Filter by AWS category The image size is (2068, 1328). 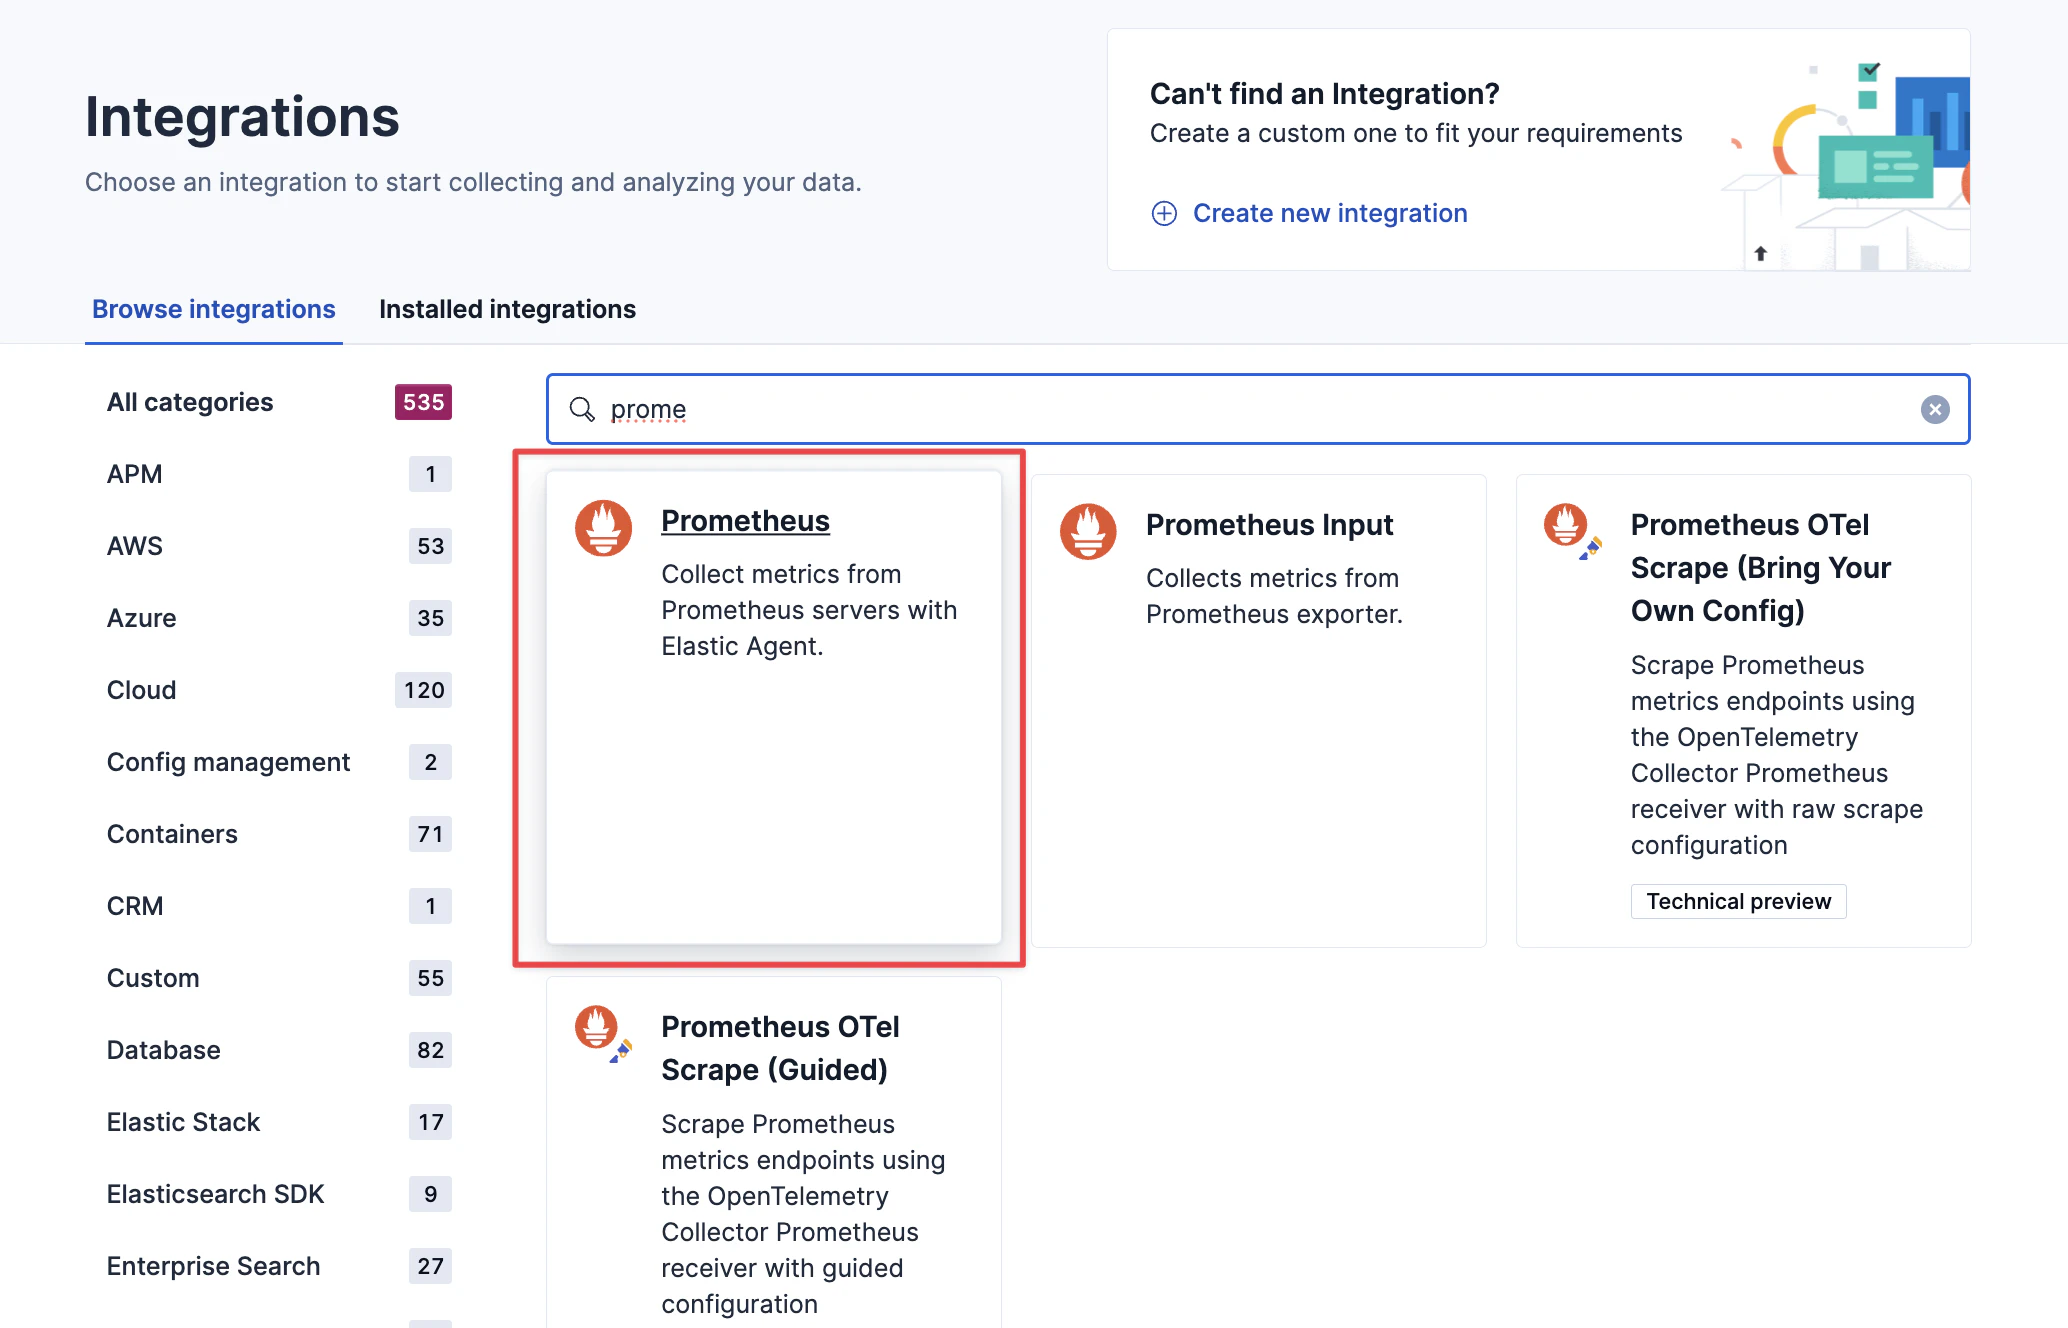135,546
